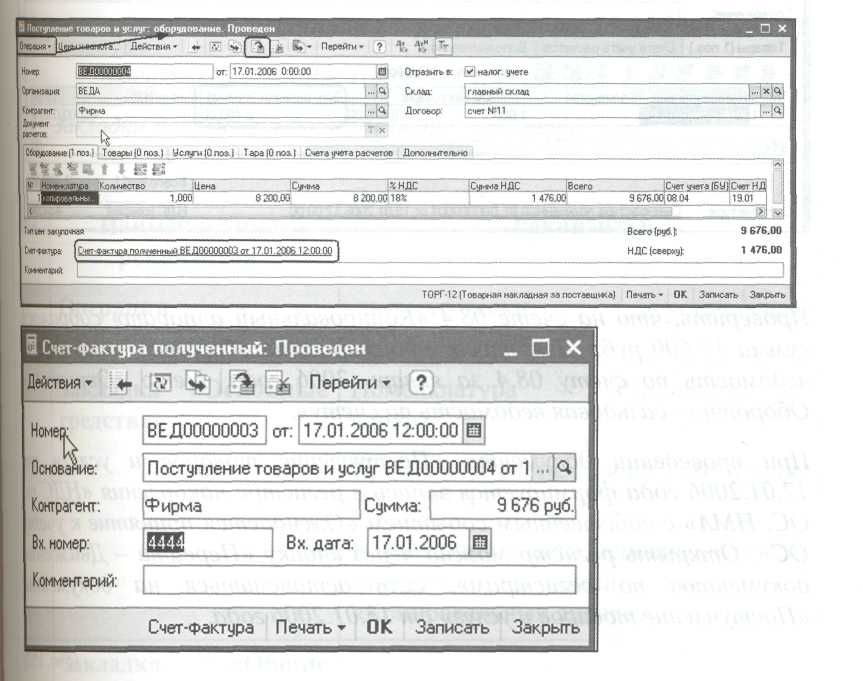Click Номер field ВЕД00000004 in receipt window
This screenshot has width=863, height=681.
(x=144, y=71)
